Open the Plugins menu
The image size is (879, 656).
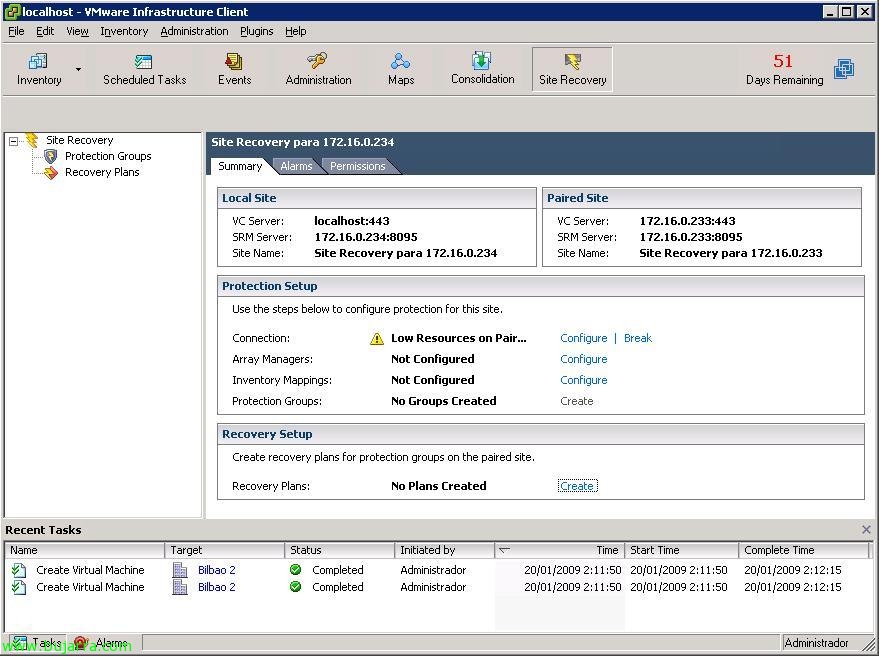coord(257,31)
